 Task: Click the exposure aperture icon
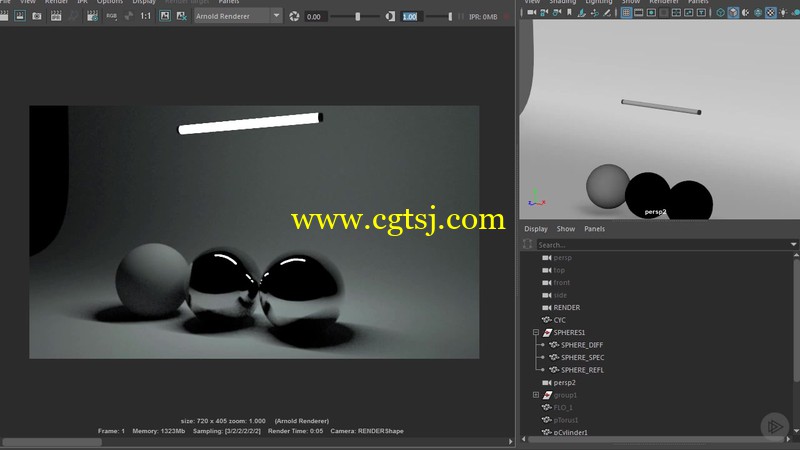point(294,16)
